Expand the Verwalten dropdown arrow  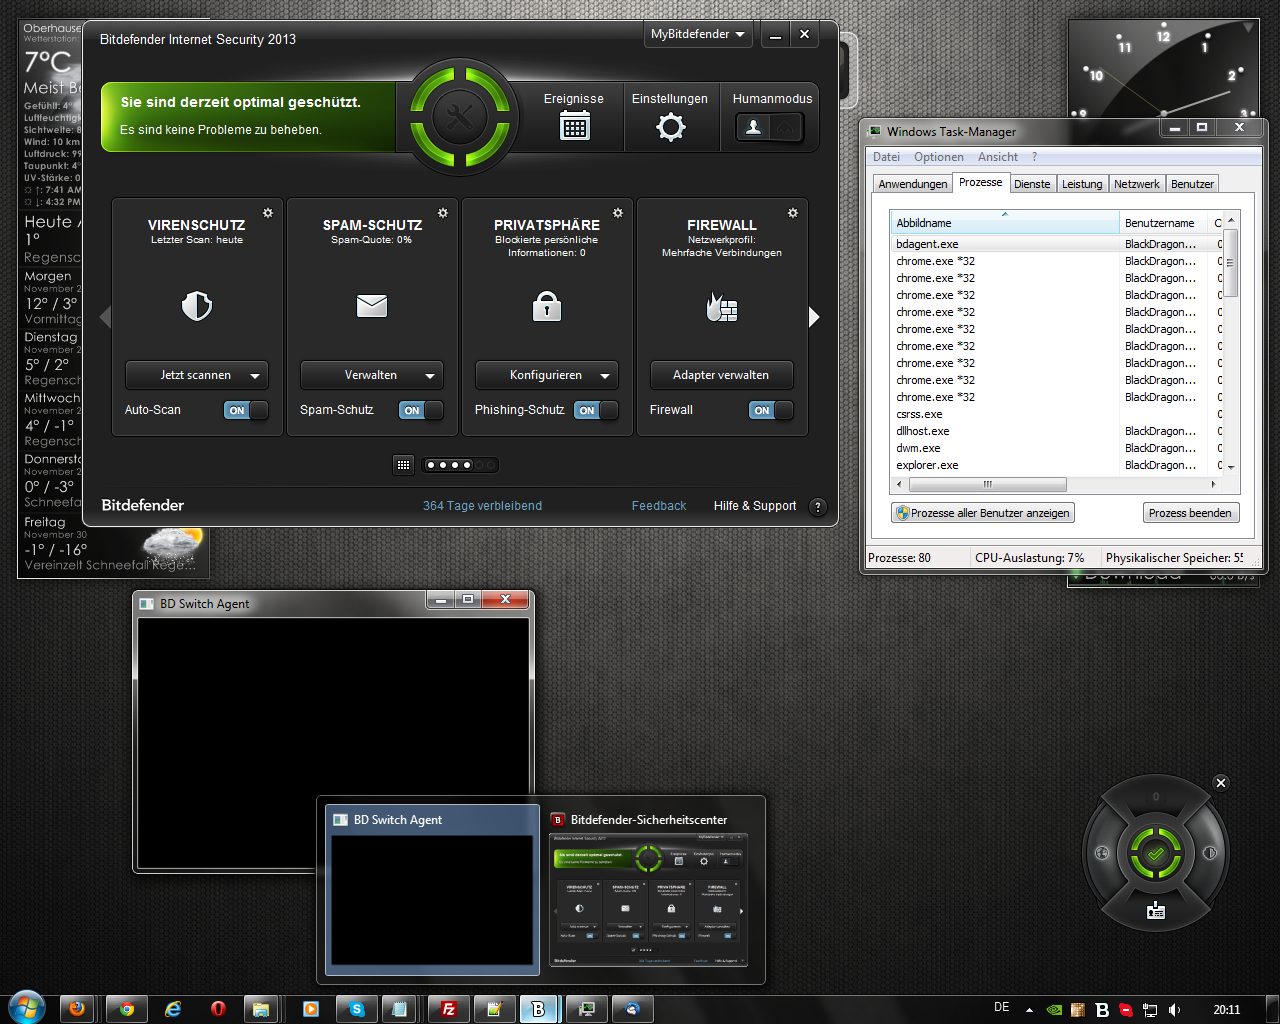pyautogui.click(x=430, y=376)
